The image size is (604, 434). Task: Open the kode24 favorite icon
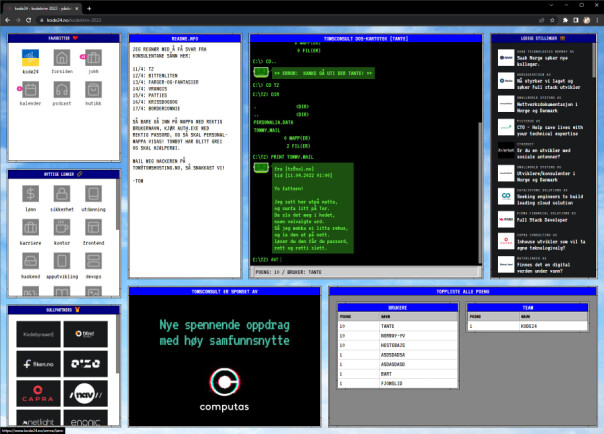(30, 58)
